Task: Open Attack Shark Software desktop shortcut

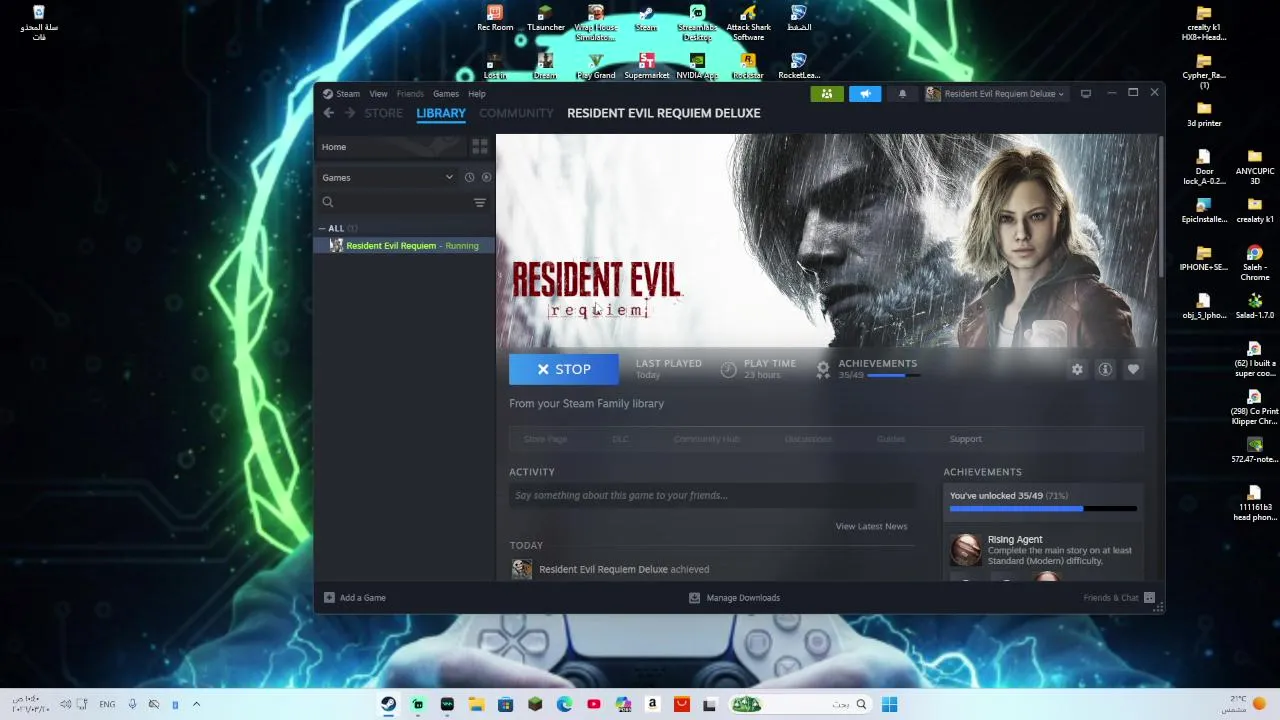Action: 748,23
